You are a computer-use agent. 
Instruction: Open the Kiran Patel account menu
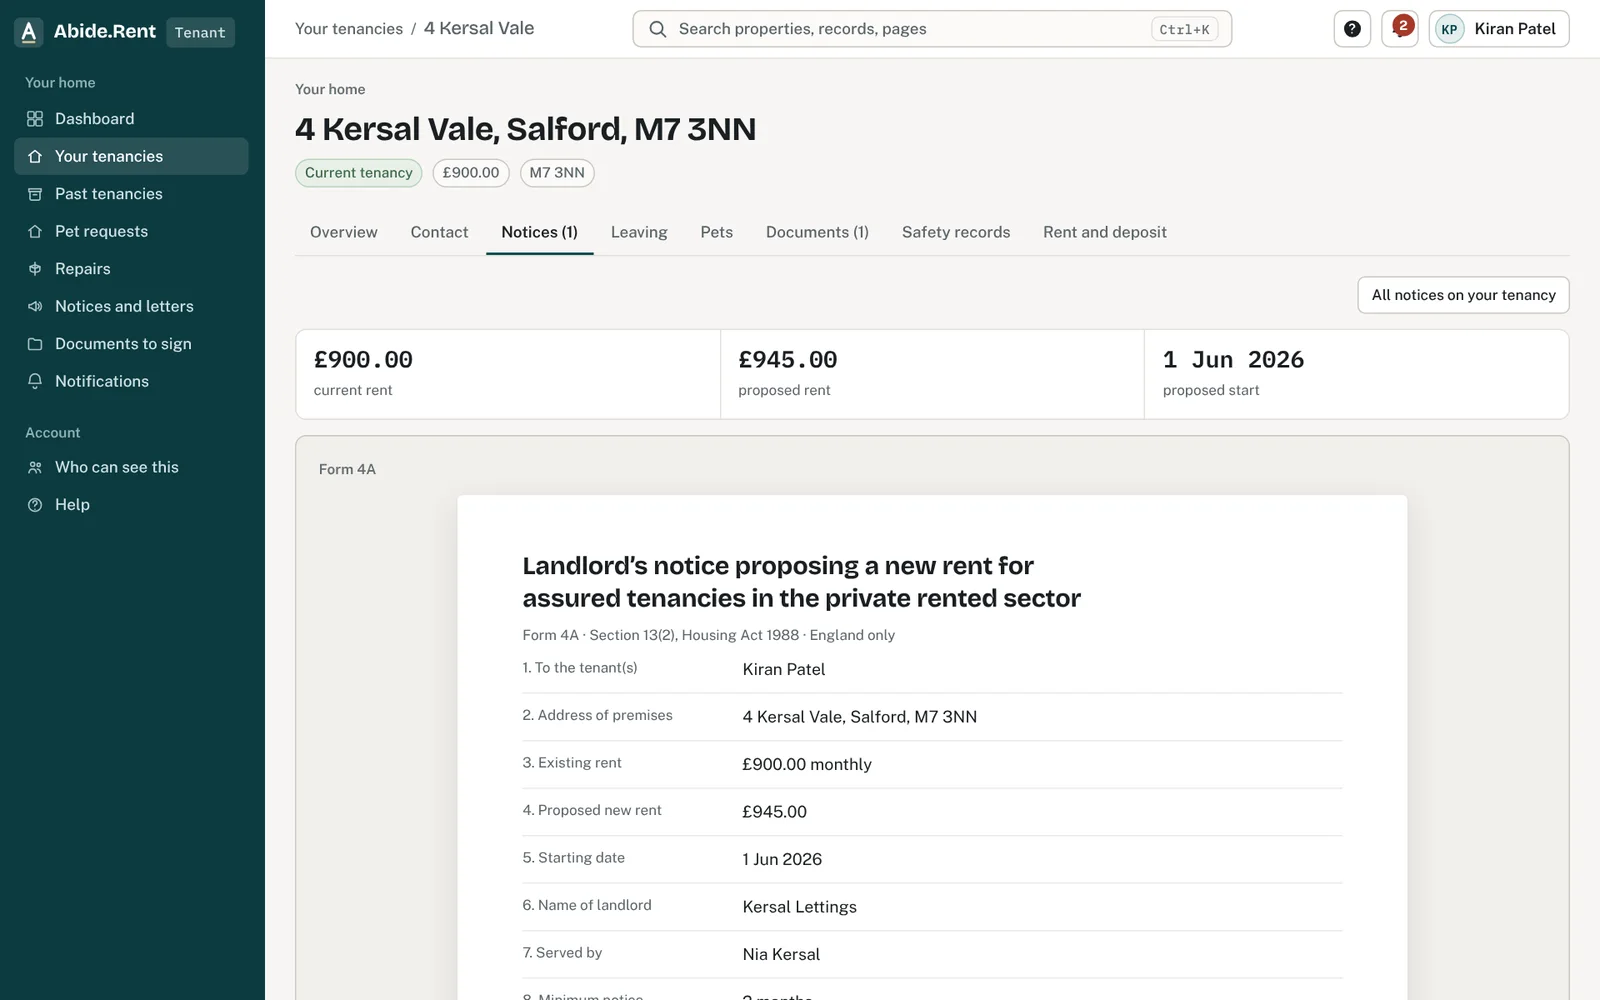pos(1499,29)
